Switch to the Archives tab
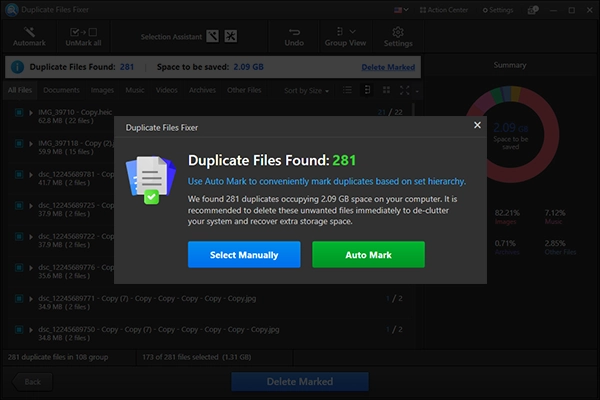Screen dimensions: 600x400 (x=202, y=90)
